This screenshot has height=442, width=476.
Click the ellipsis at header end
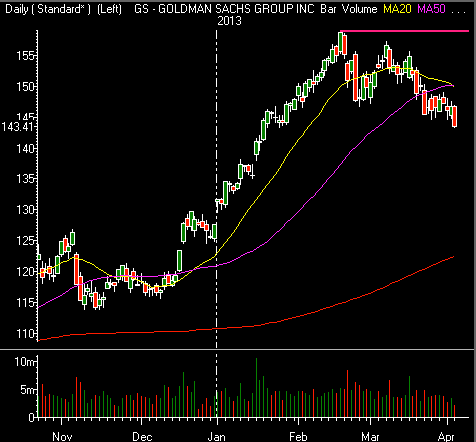[458, 11]
